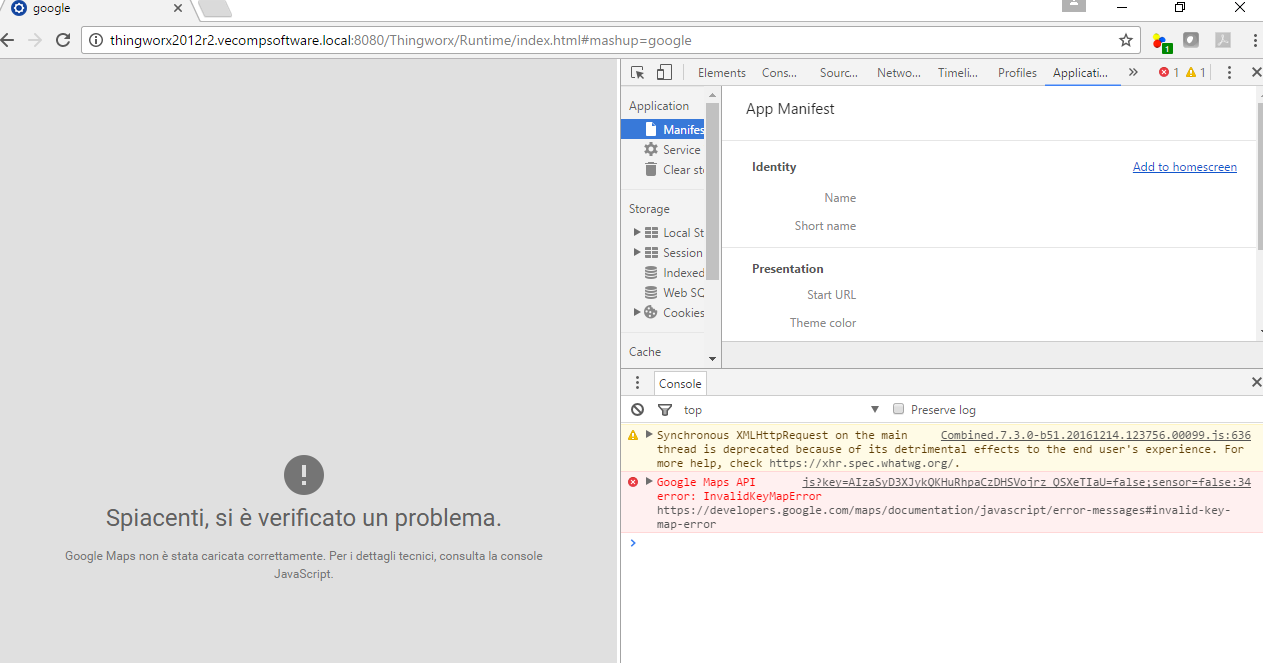Open the console drawer three-dot menu
This screenshot has height=663, width=1263.
[x=637, y=383]
